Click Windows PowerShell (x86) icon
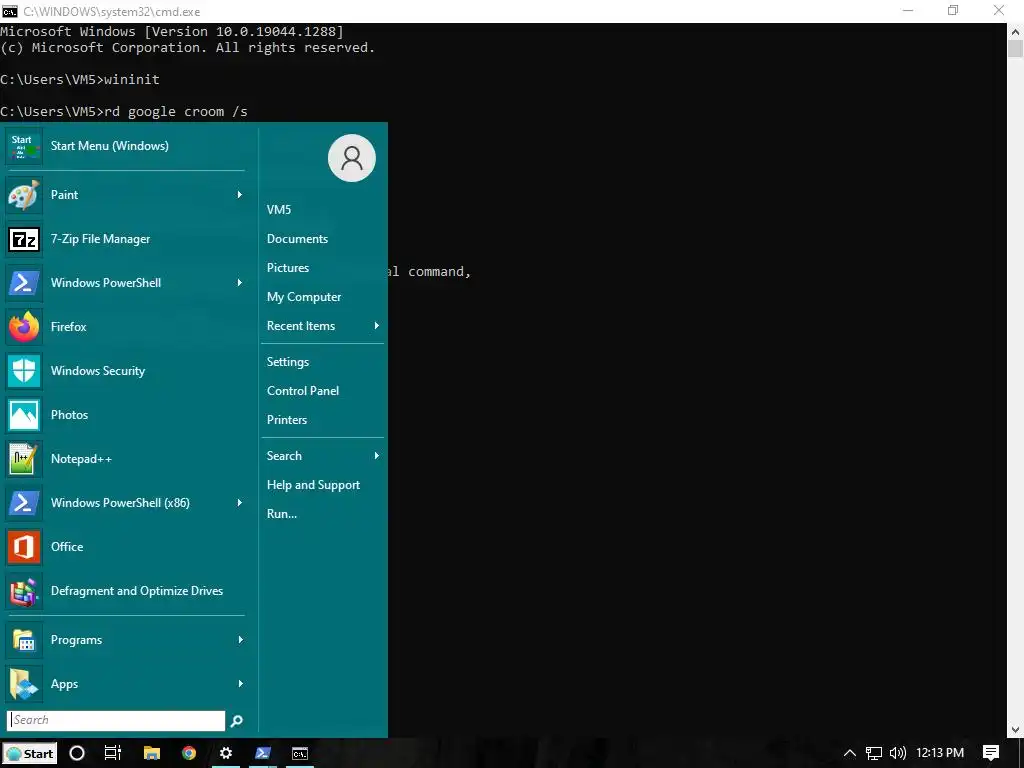The height and width of the screenshot is (768, 1024). click(x=24, y=503)
